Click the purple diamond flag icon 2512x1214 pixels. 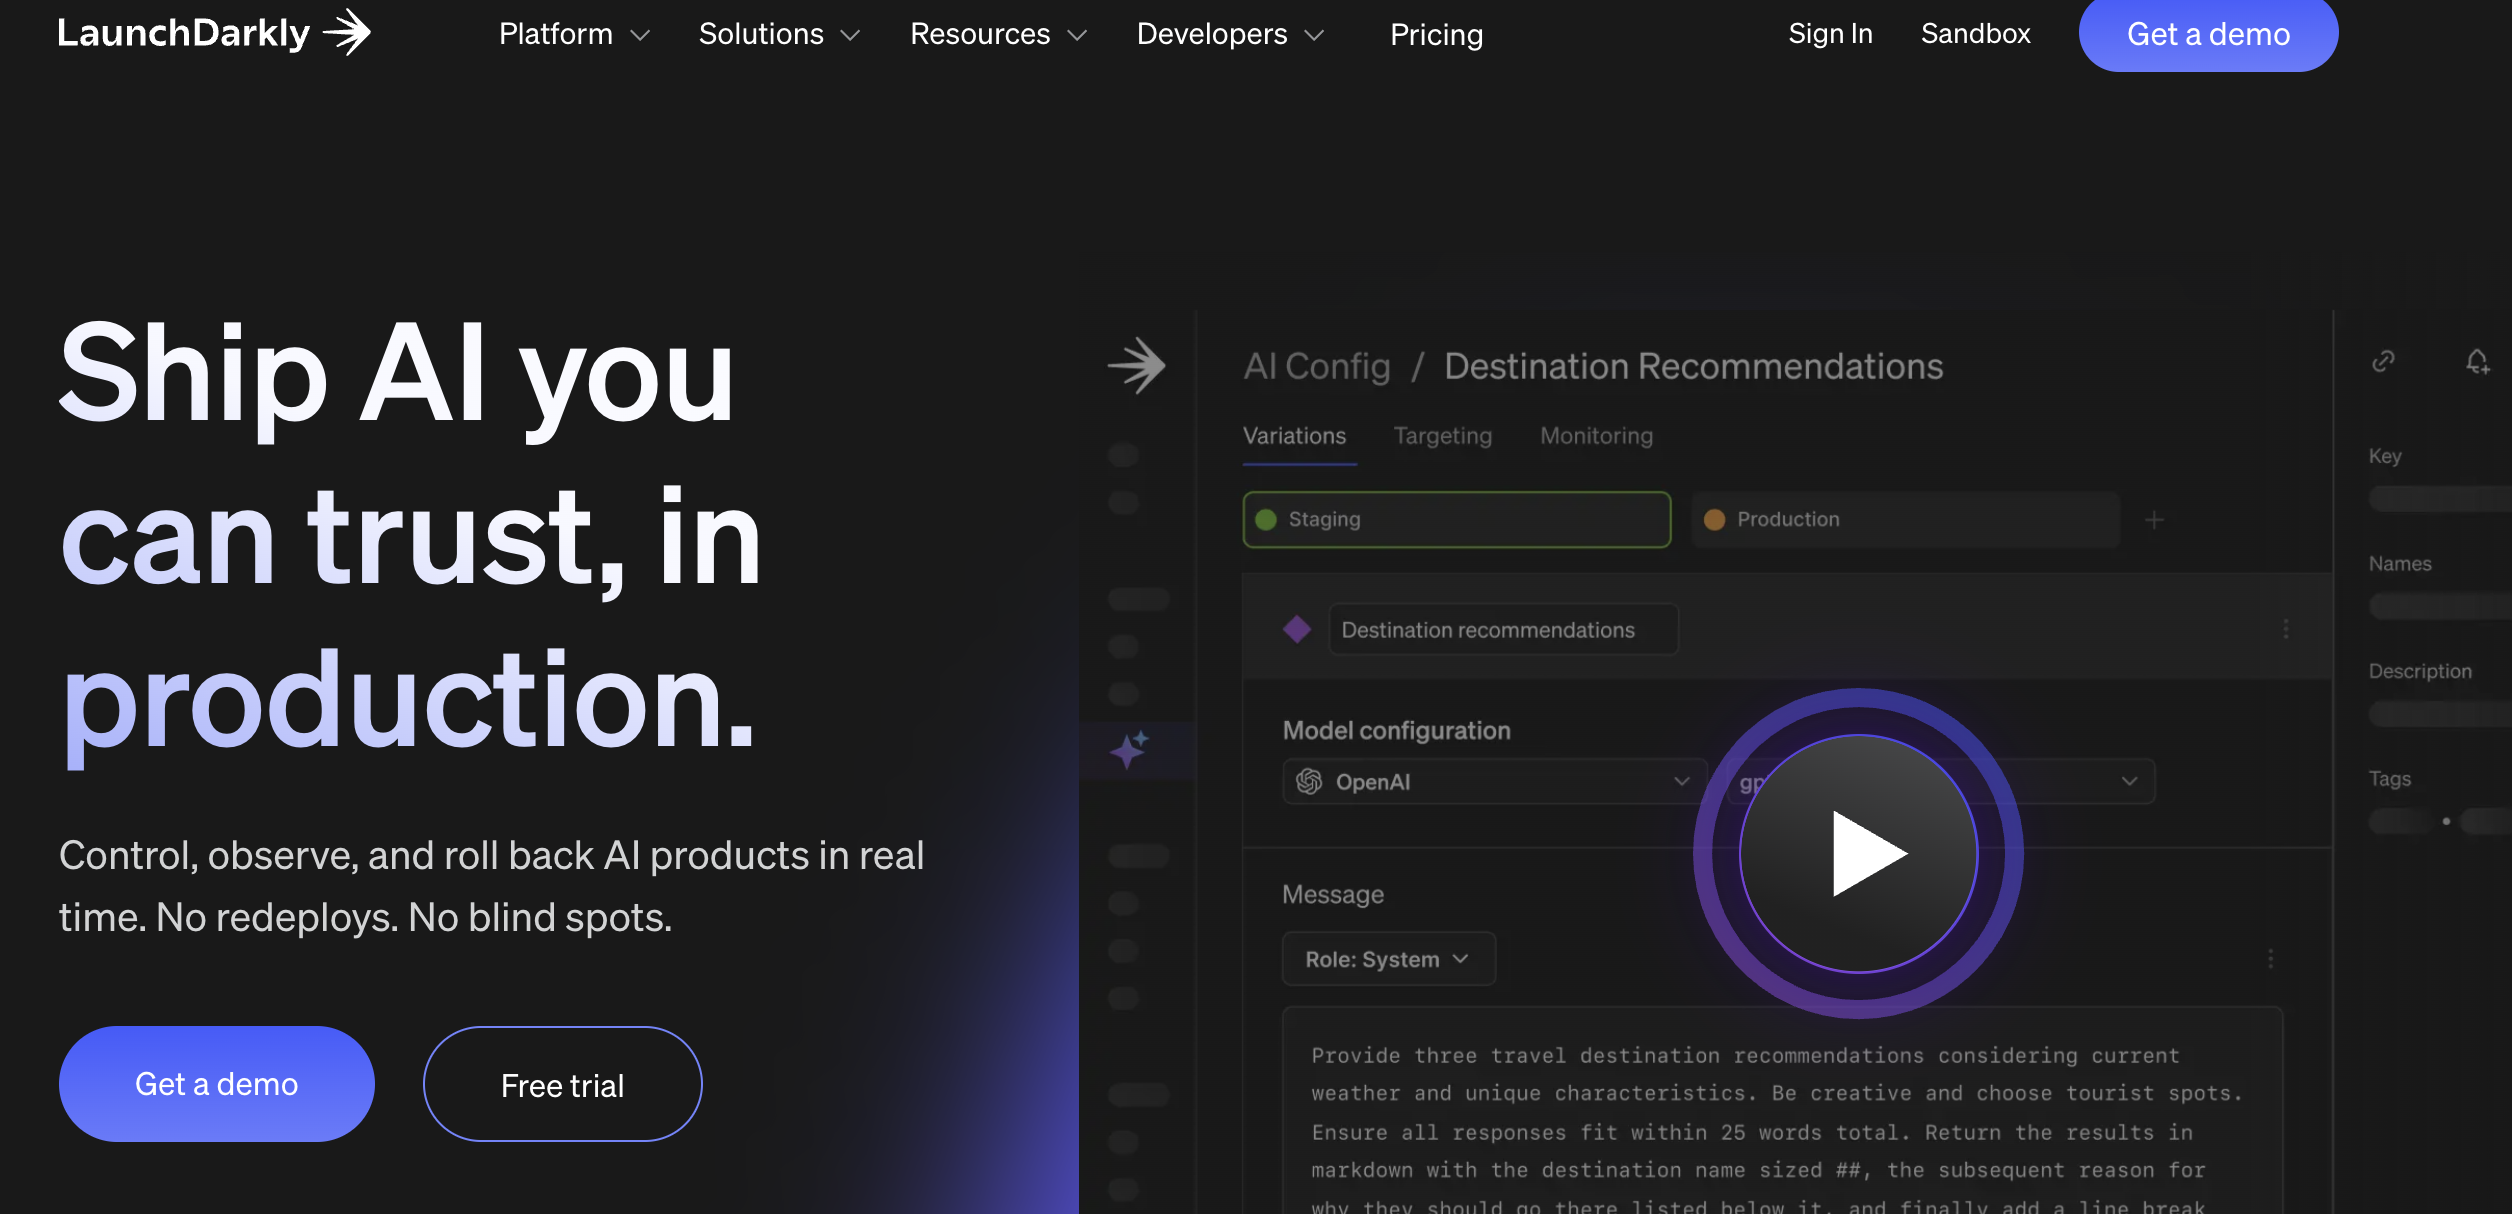(x=1295, y=629)
